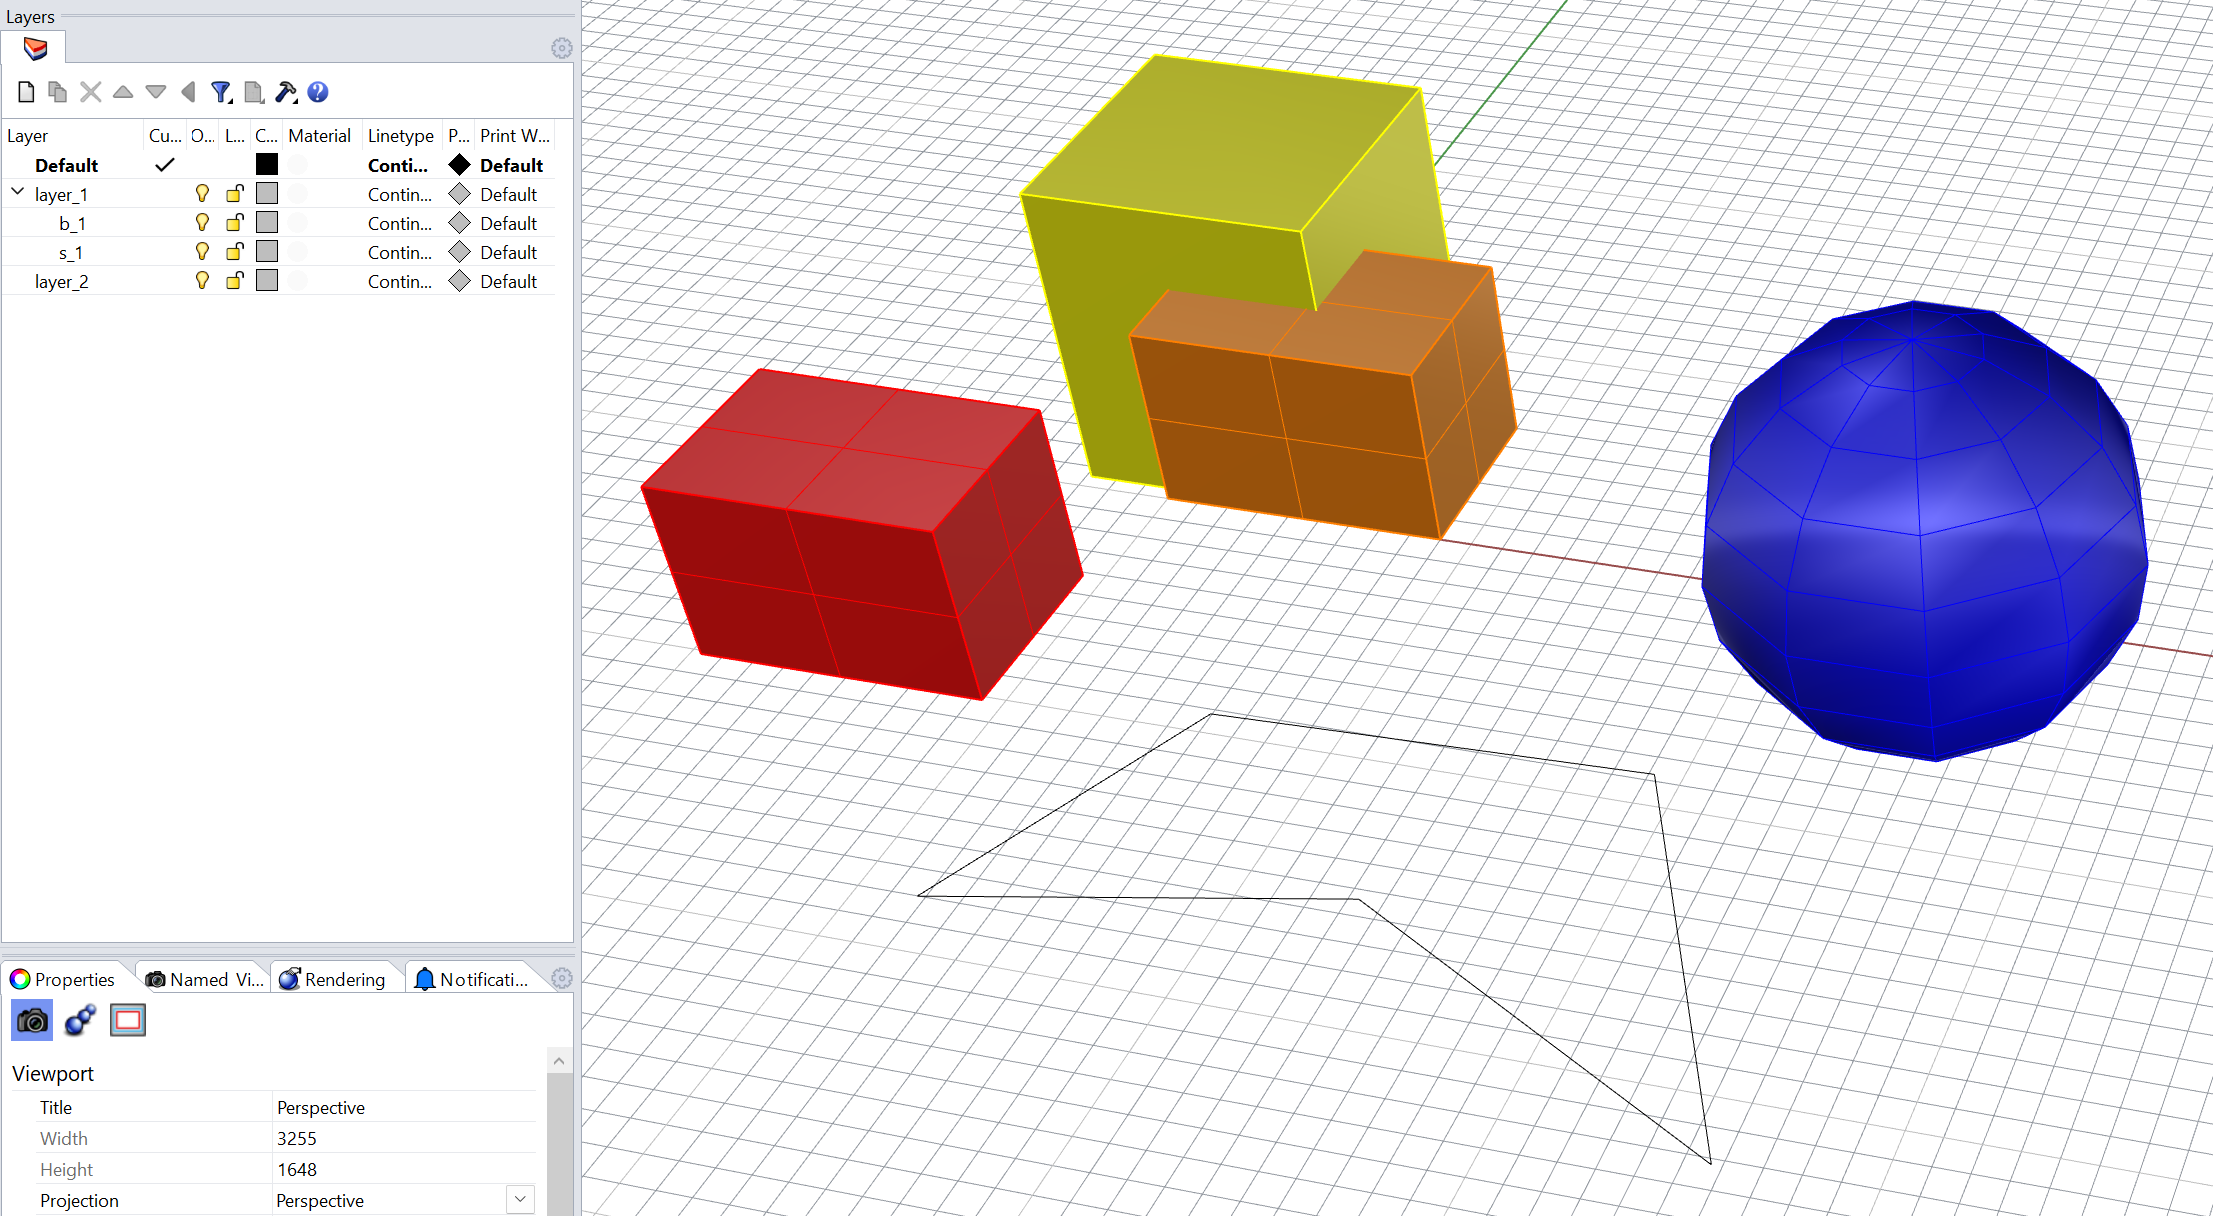Click the move up one parent arrow
Screen dimensions: 2213x1216
point(188,92)
